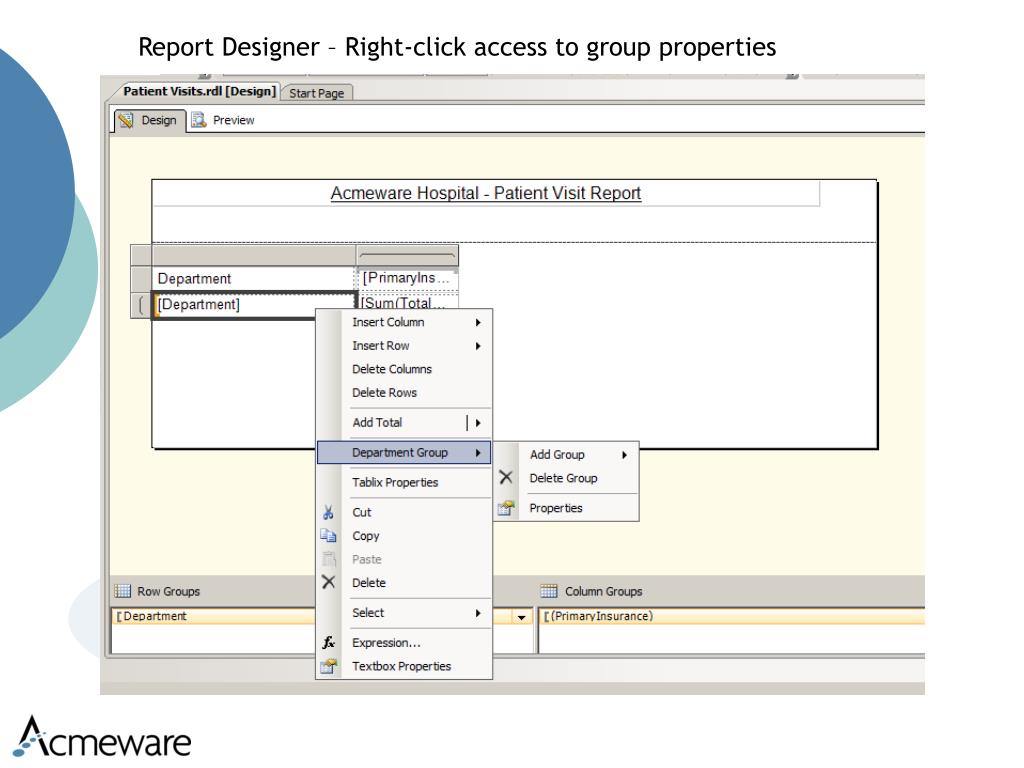Viewport: 1024px width, 768px height.
Task: Choose Delete Columns from context menu
Action: (404, 370)
